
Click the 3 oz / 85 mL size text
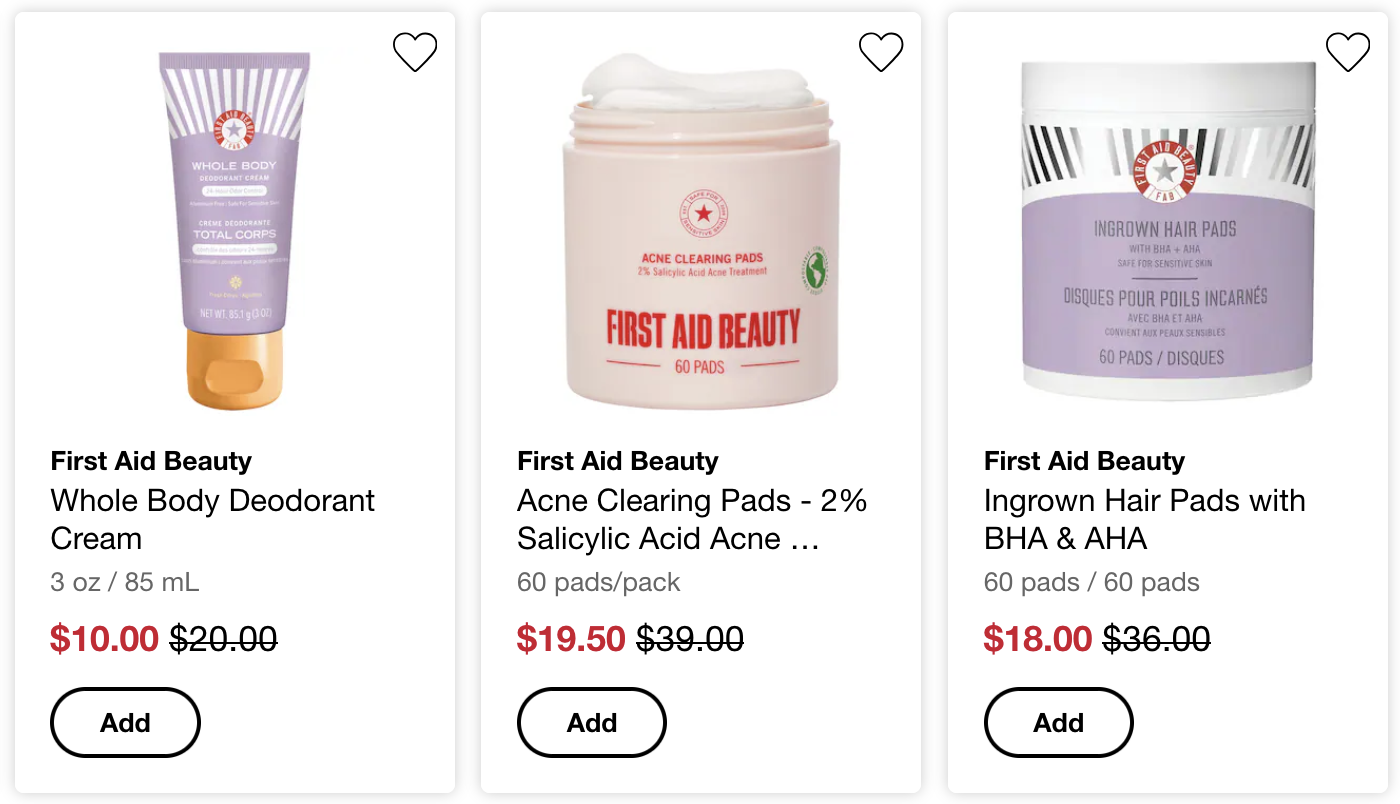pos(125,582)
